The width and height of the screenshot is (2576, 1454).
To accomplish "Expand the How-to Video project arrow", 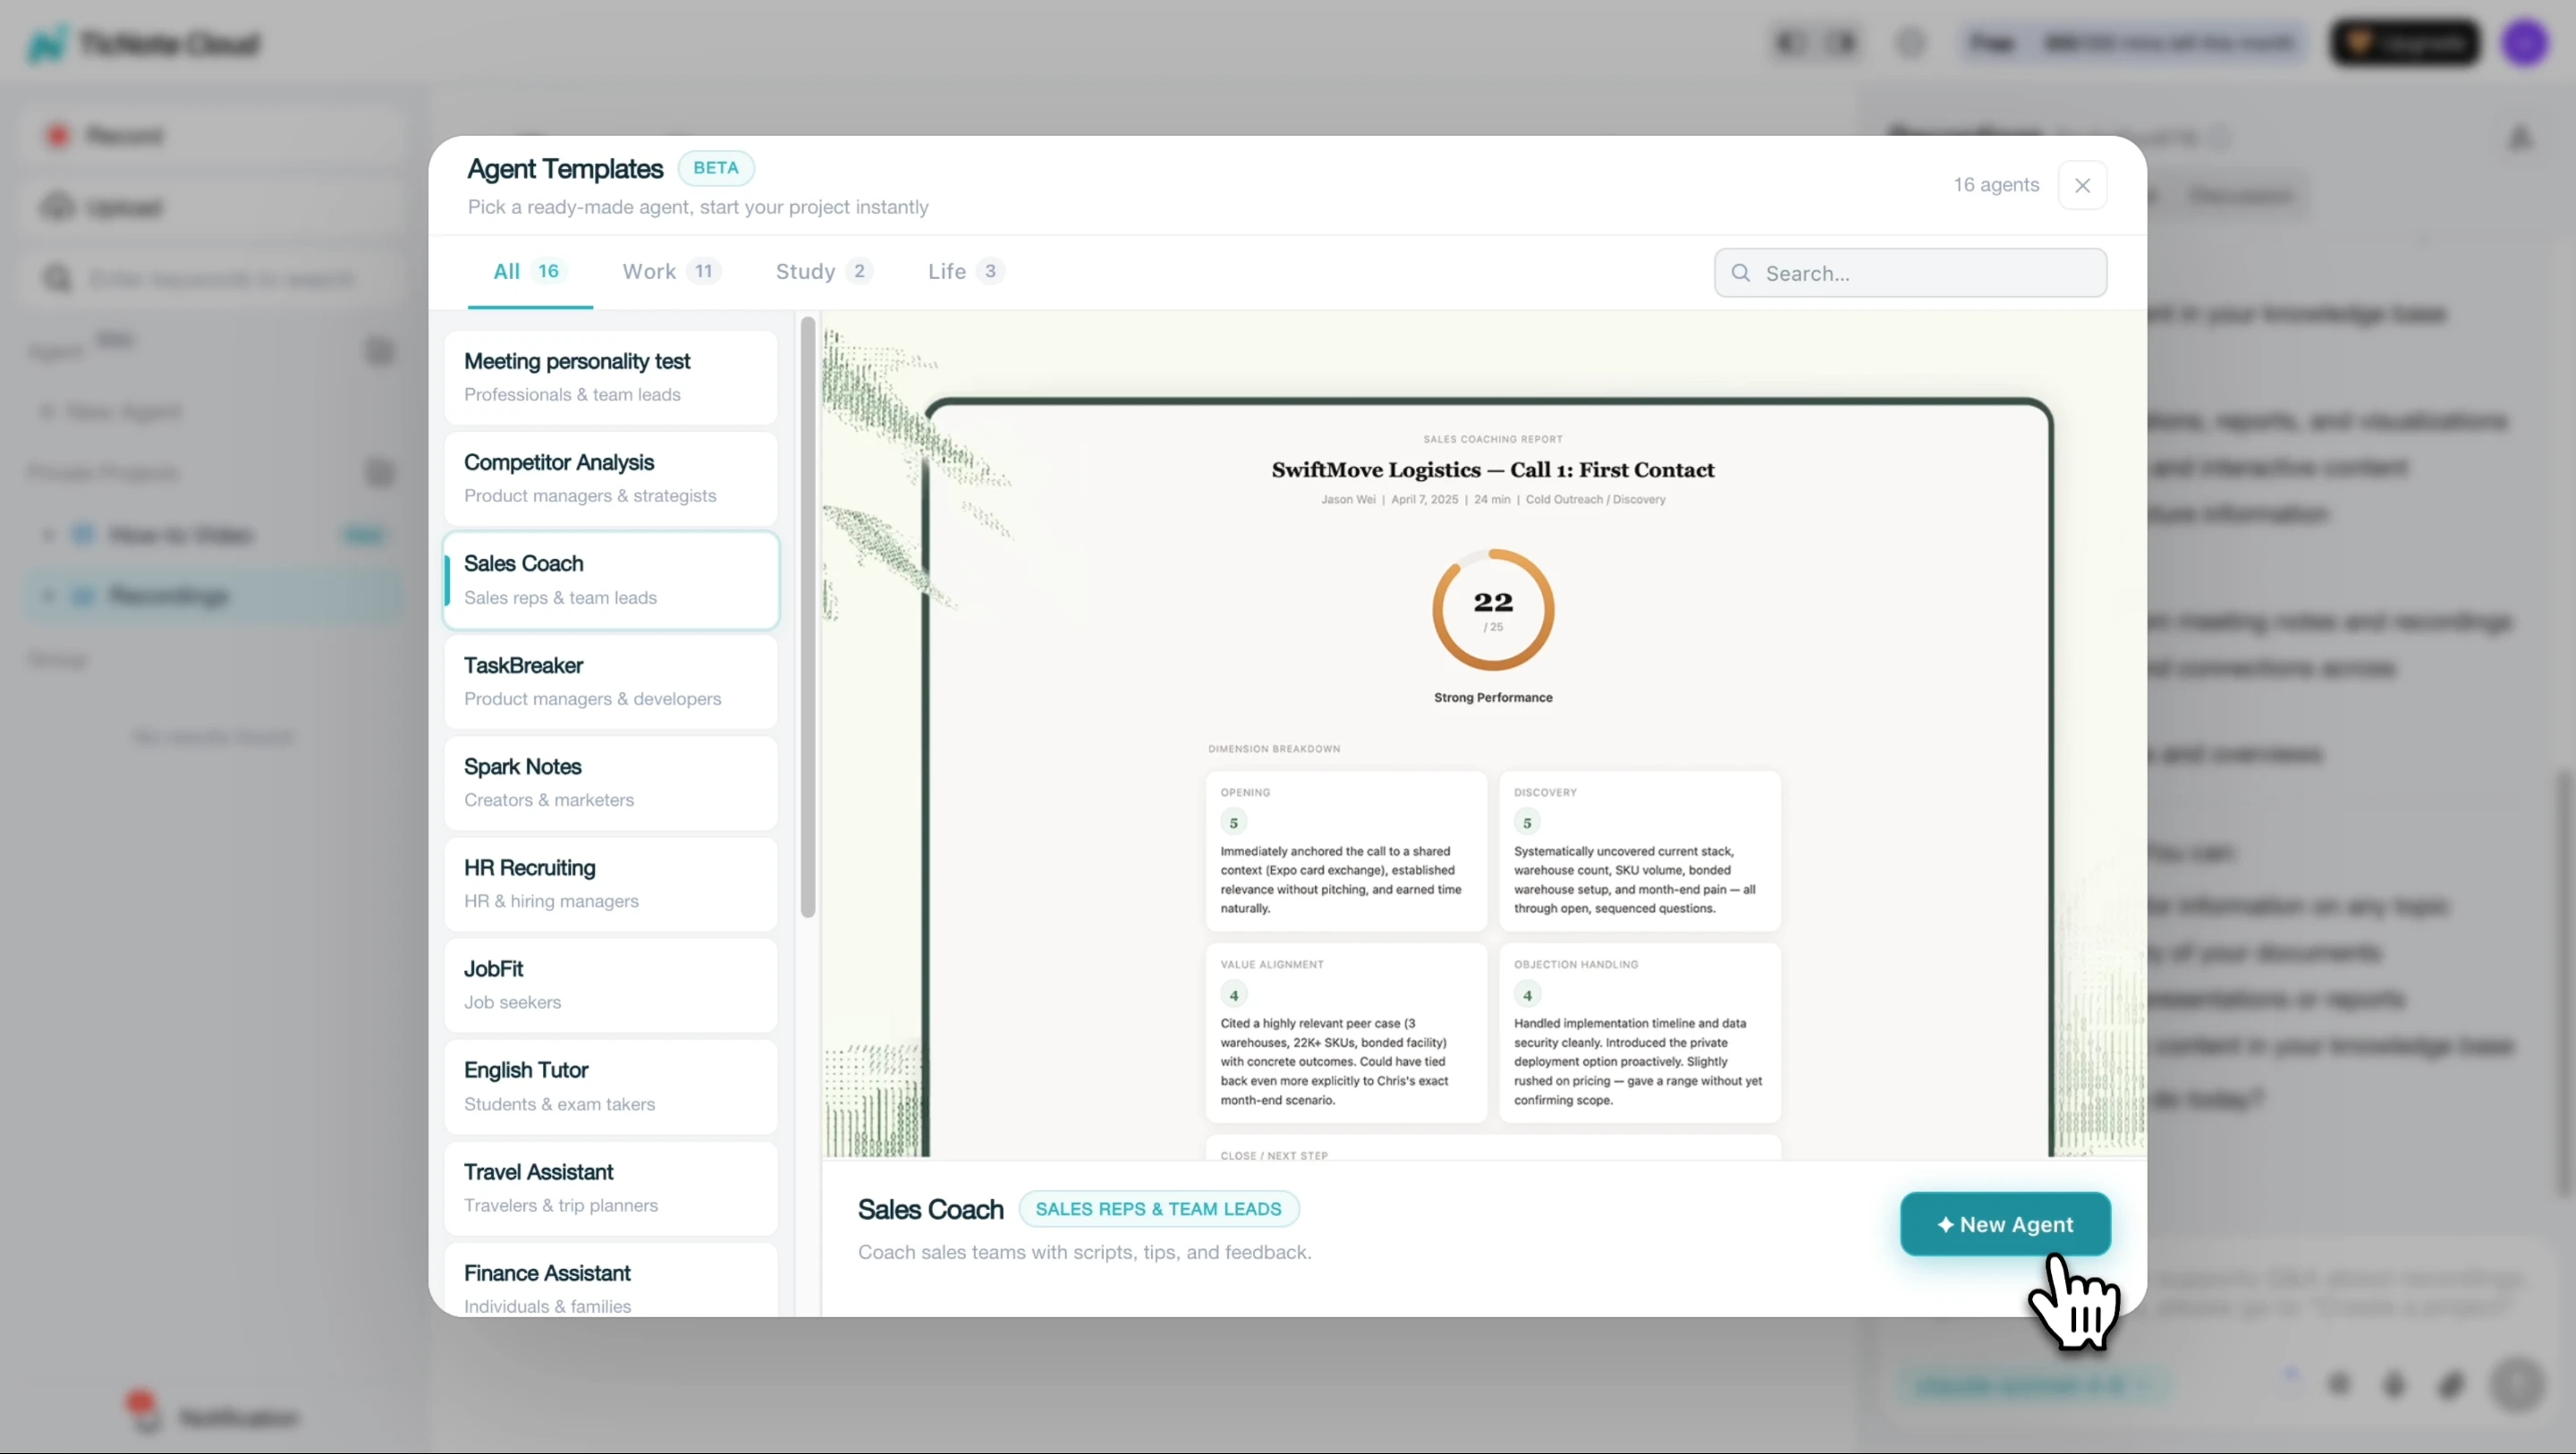I will coord(47,535).
